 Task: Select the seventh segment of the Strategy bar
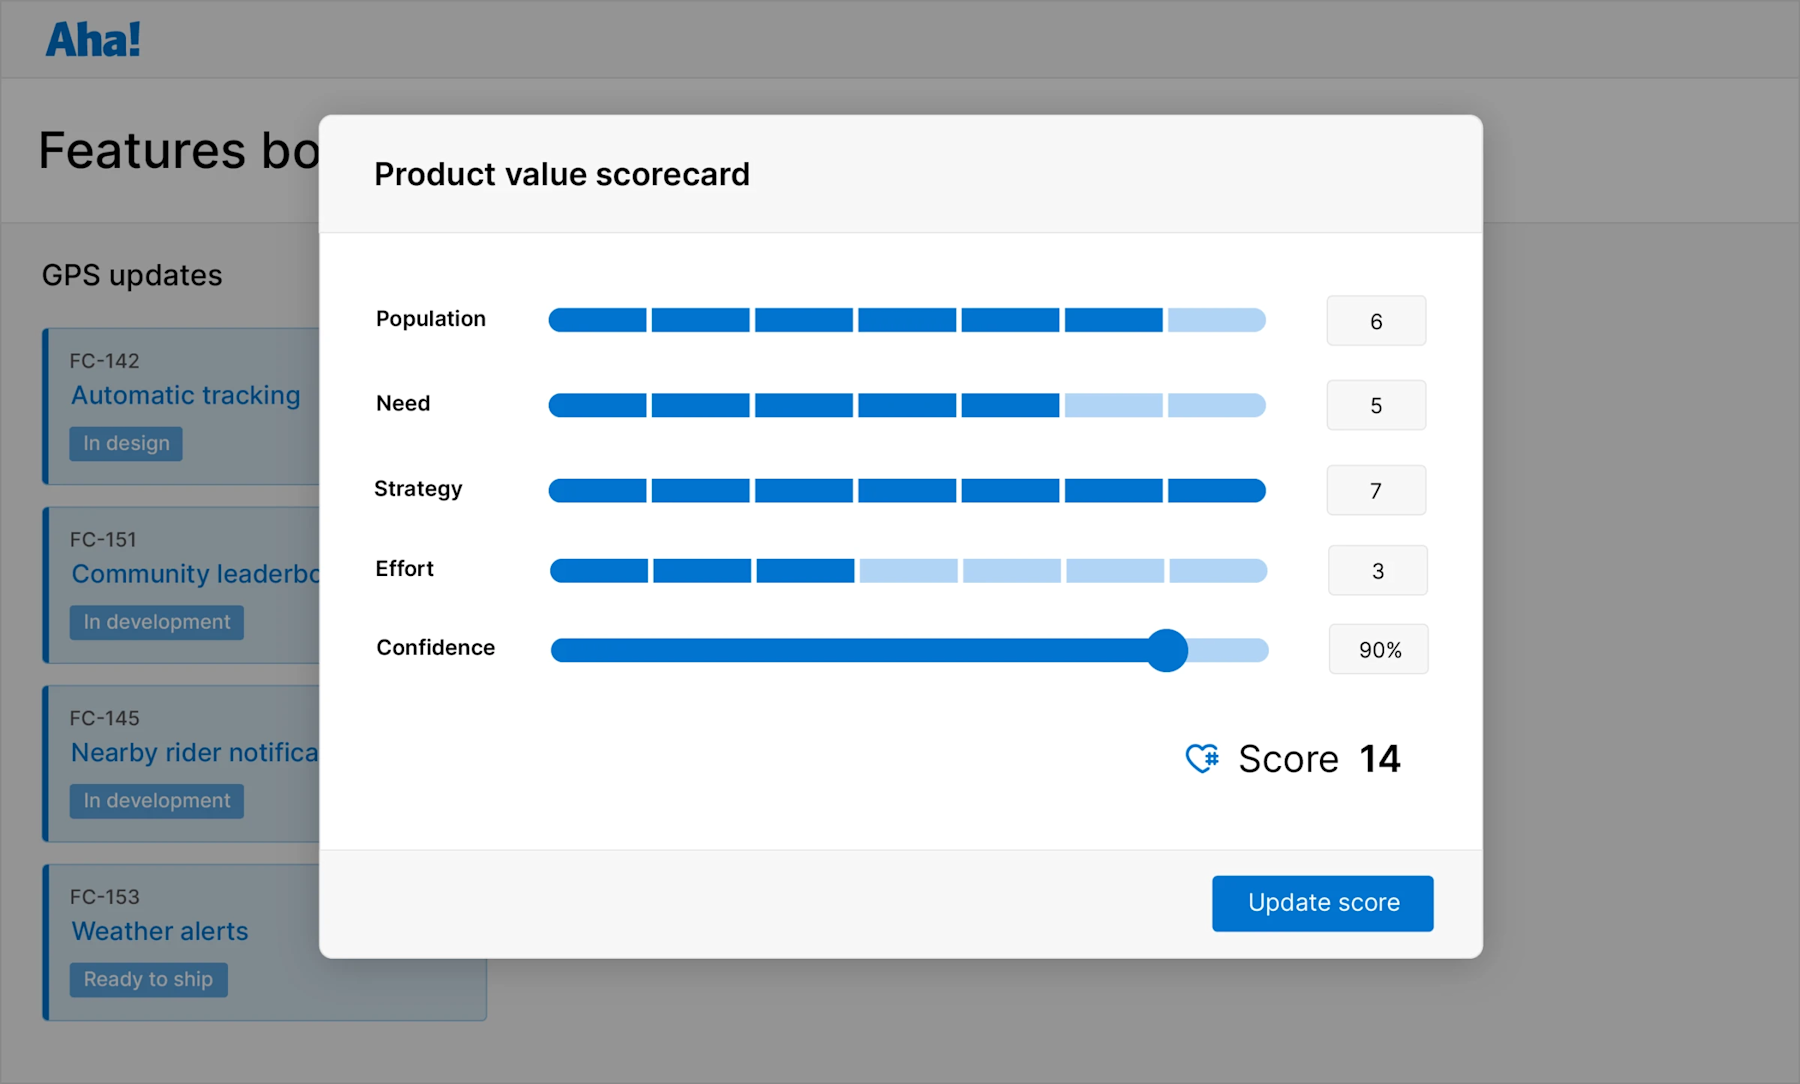(1216, 490)
